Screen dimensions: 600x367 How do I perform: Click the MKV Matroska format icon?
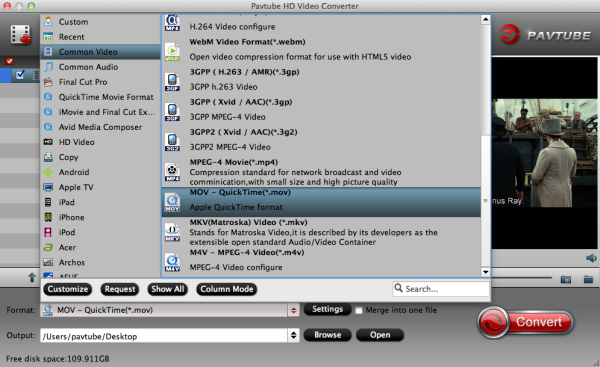pyautogui.click(x=172, y=232)
